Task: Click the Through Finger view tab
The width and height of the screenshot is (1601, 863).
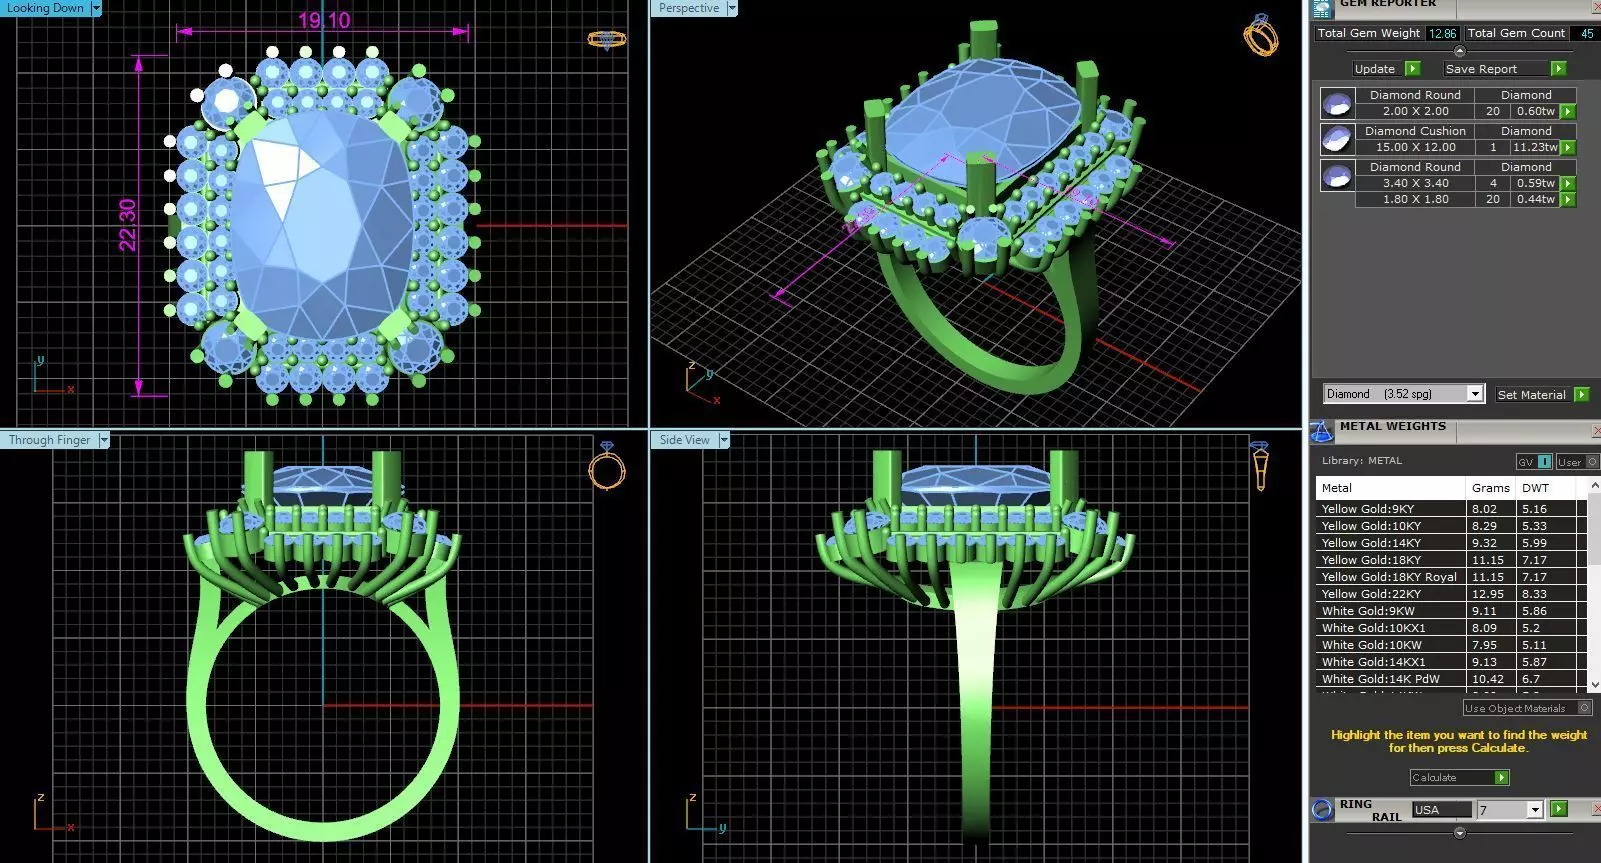Action: [x=49, y=440]
